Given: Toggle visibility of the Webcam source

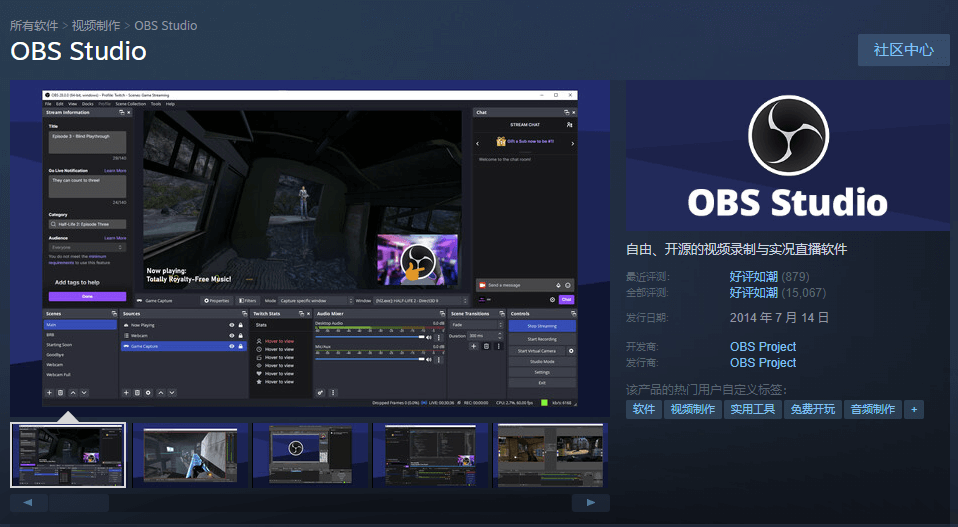Looking at the screenshot, I should click(x=232, y=335).
